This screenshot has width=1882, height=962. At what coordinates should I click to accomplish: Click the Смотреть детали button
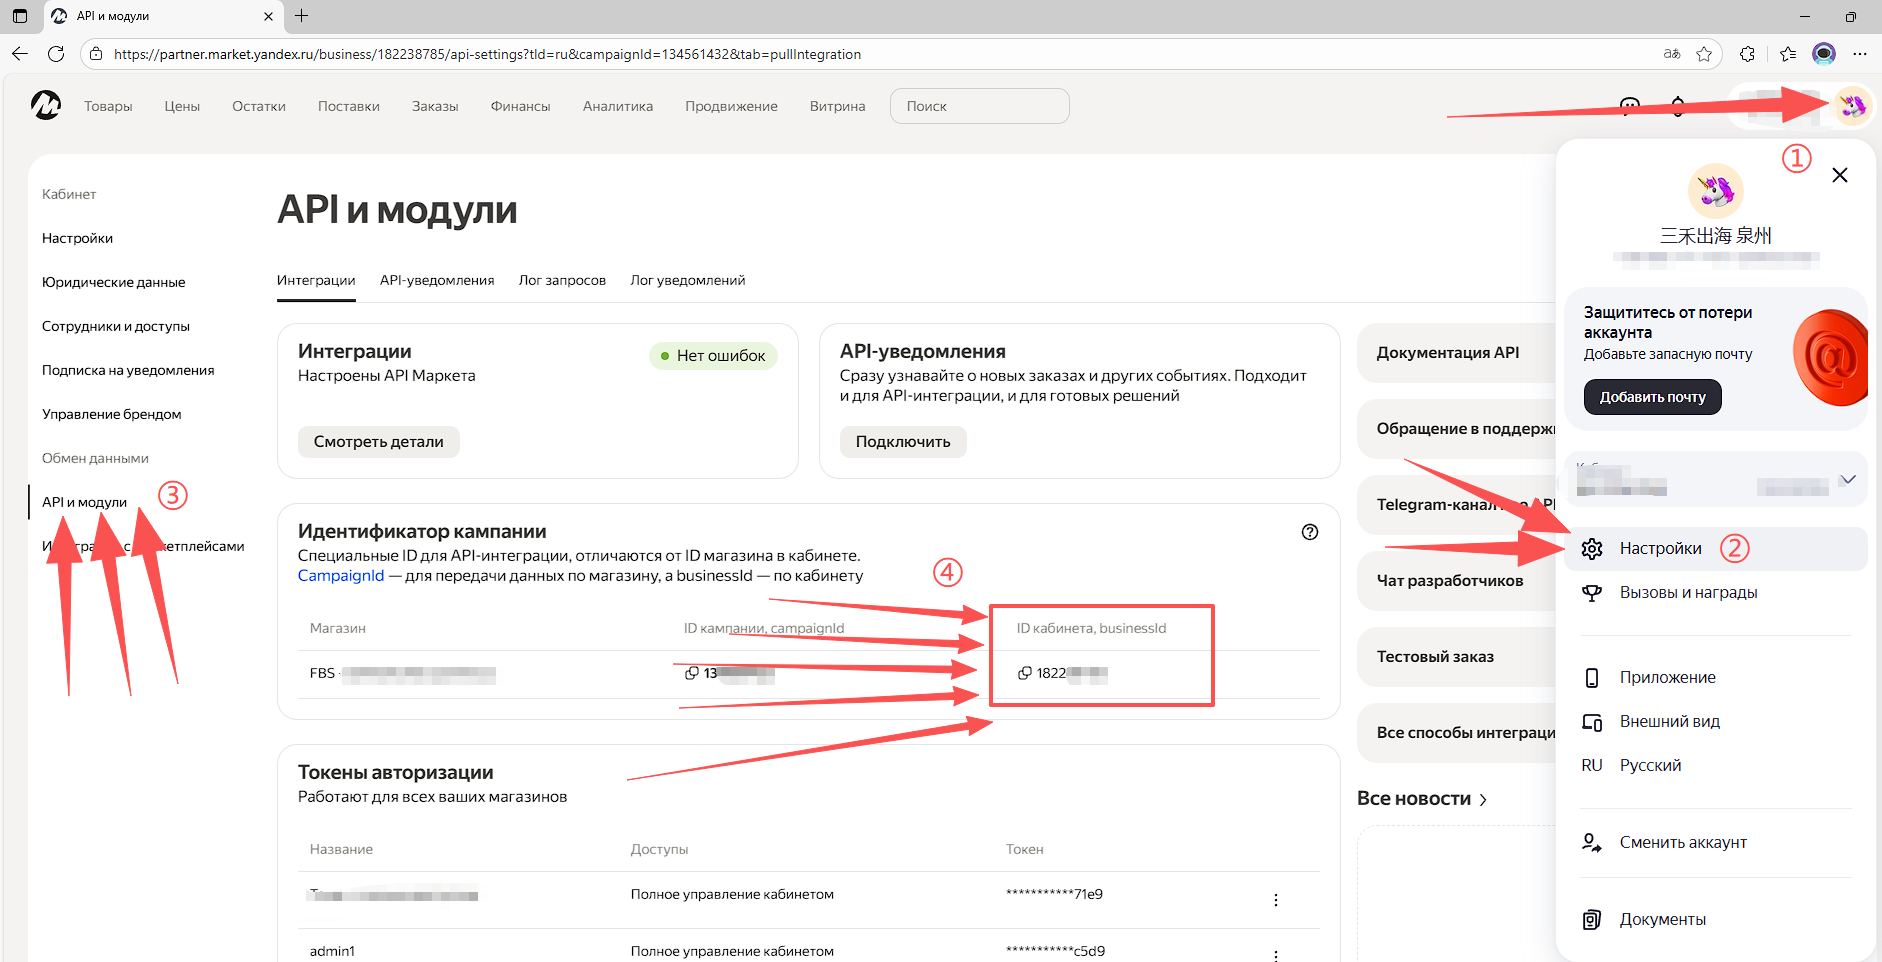coord(379,442)
